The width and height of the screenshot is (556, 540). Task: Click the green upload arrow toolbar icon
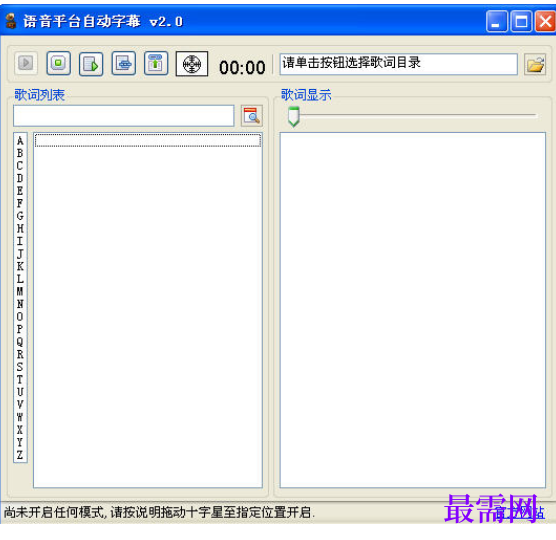tap(156, 63)
